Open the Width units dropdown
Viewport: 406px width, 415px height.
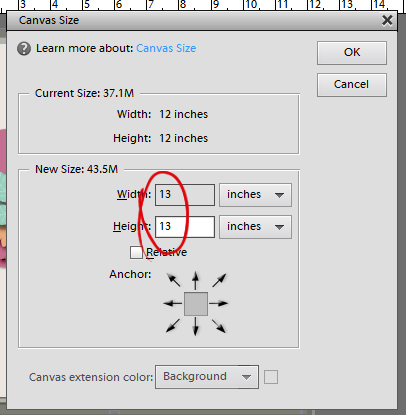255,195
